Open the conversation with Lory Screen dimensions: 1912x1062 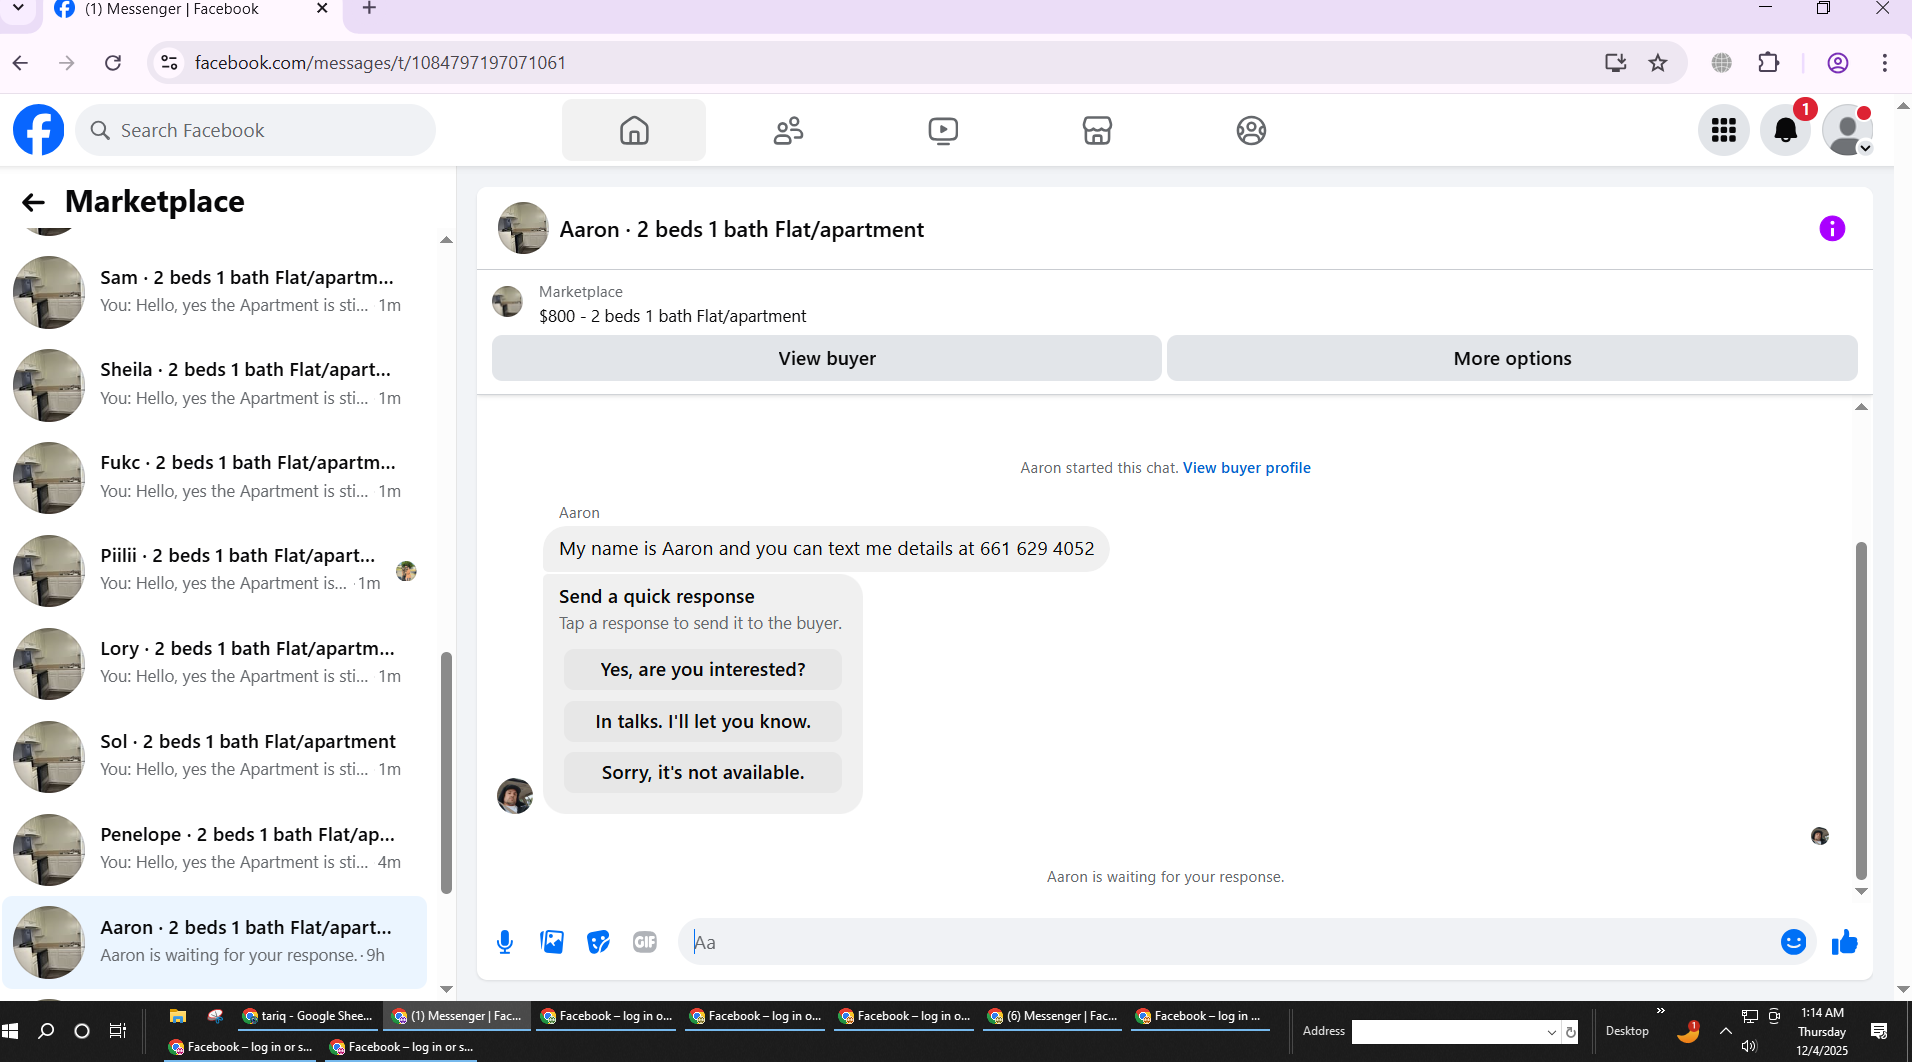(x=215, y=664)
